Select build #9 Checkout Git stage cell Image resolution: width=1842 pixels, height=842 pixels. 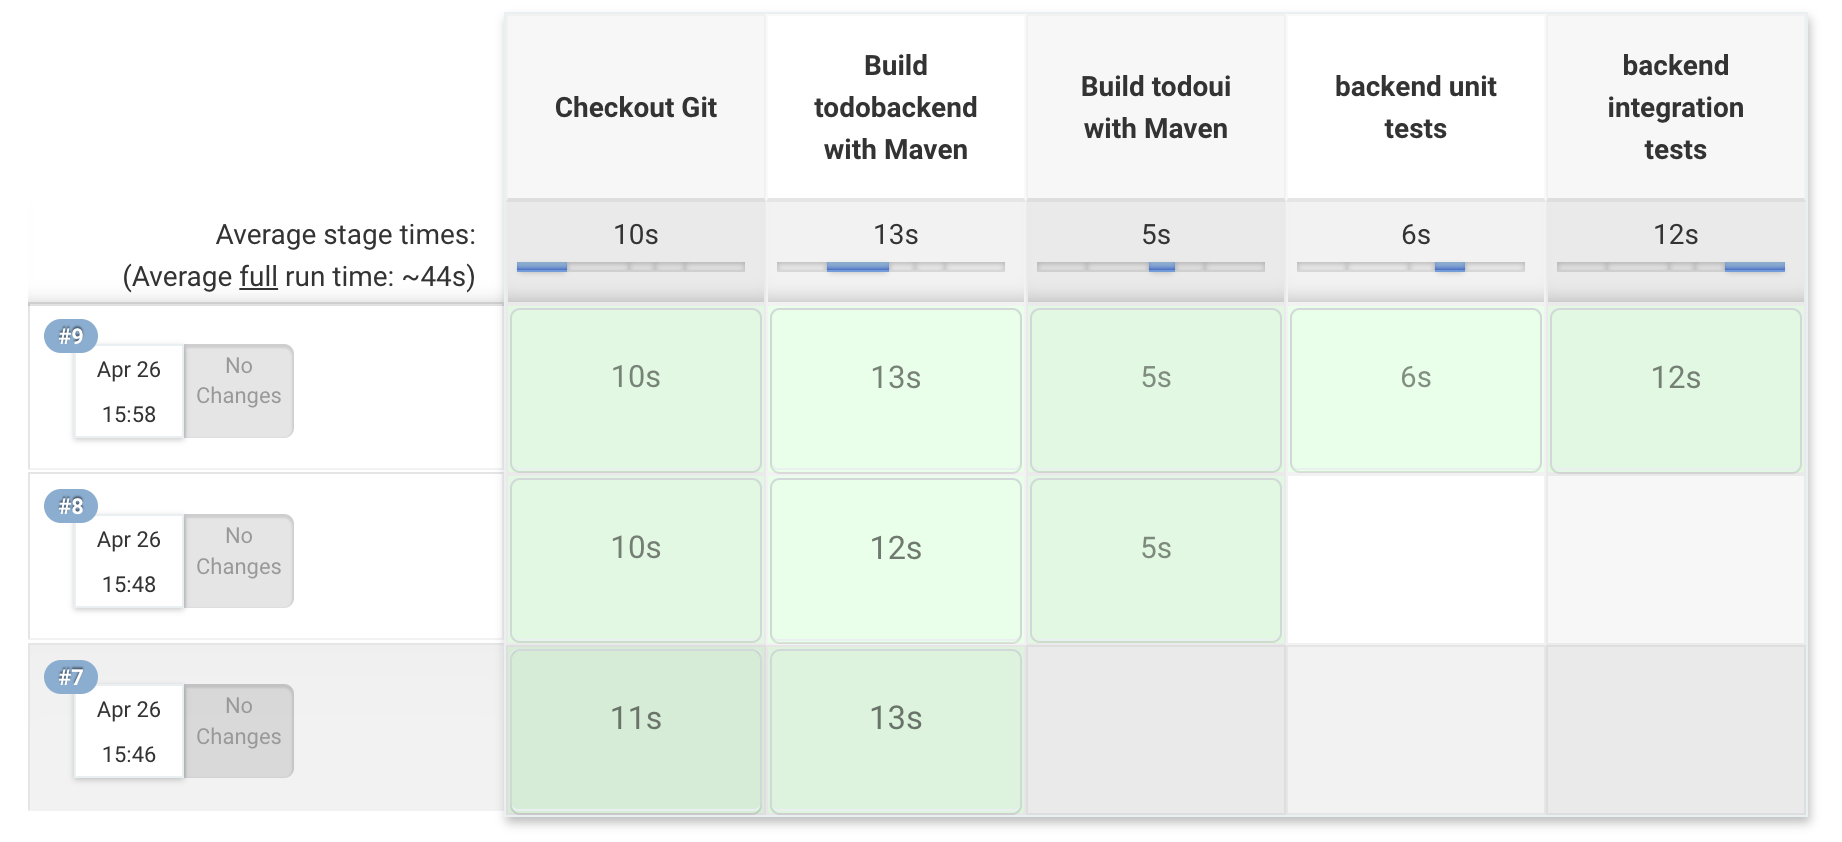click(636, 390)
